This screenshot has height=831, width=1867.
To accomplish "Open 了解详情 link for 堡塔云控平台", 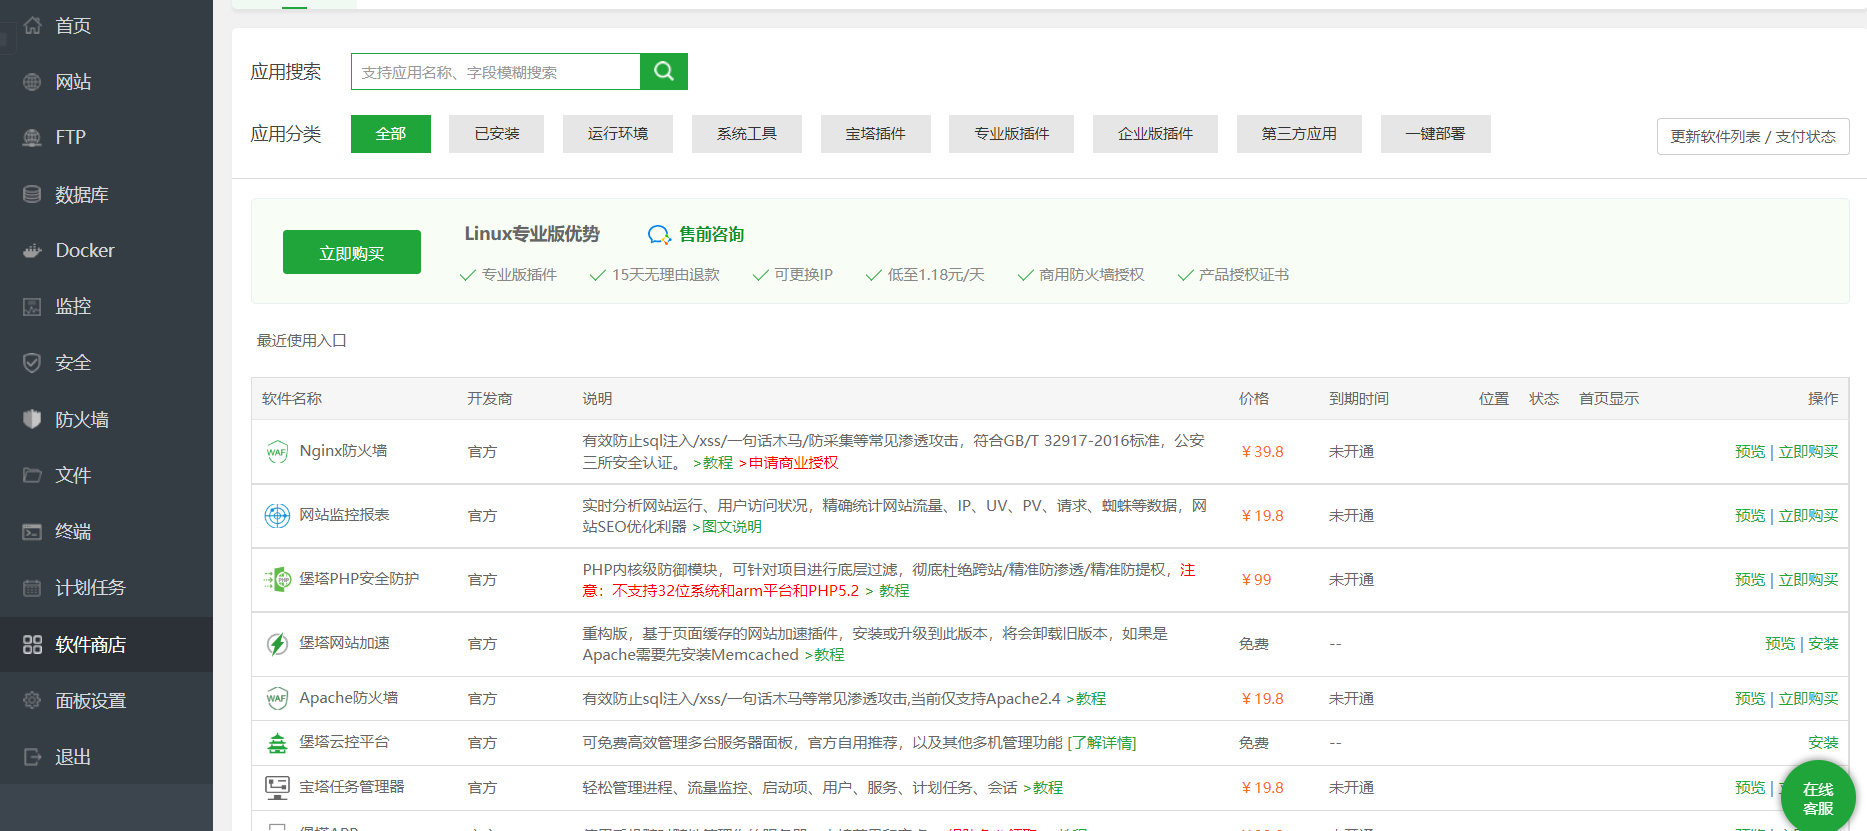I will click(1102, 743).
